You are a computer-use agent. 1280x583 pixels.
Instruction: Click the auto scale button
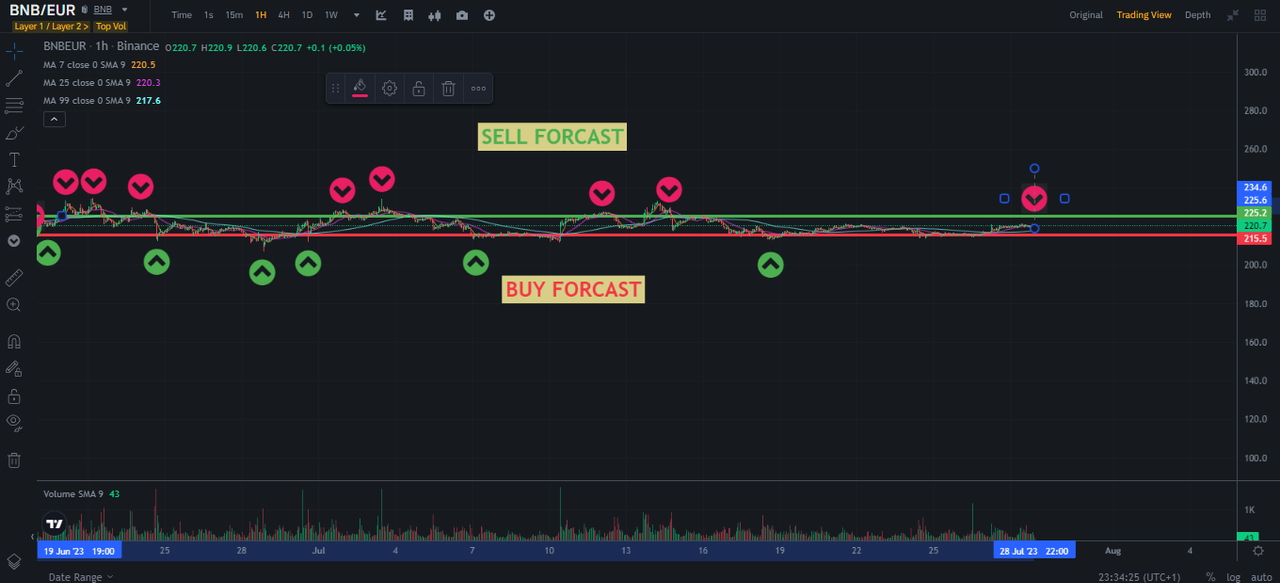1262,577
